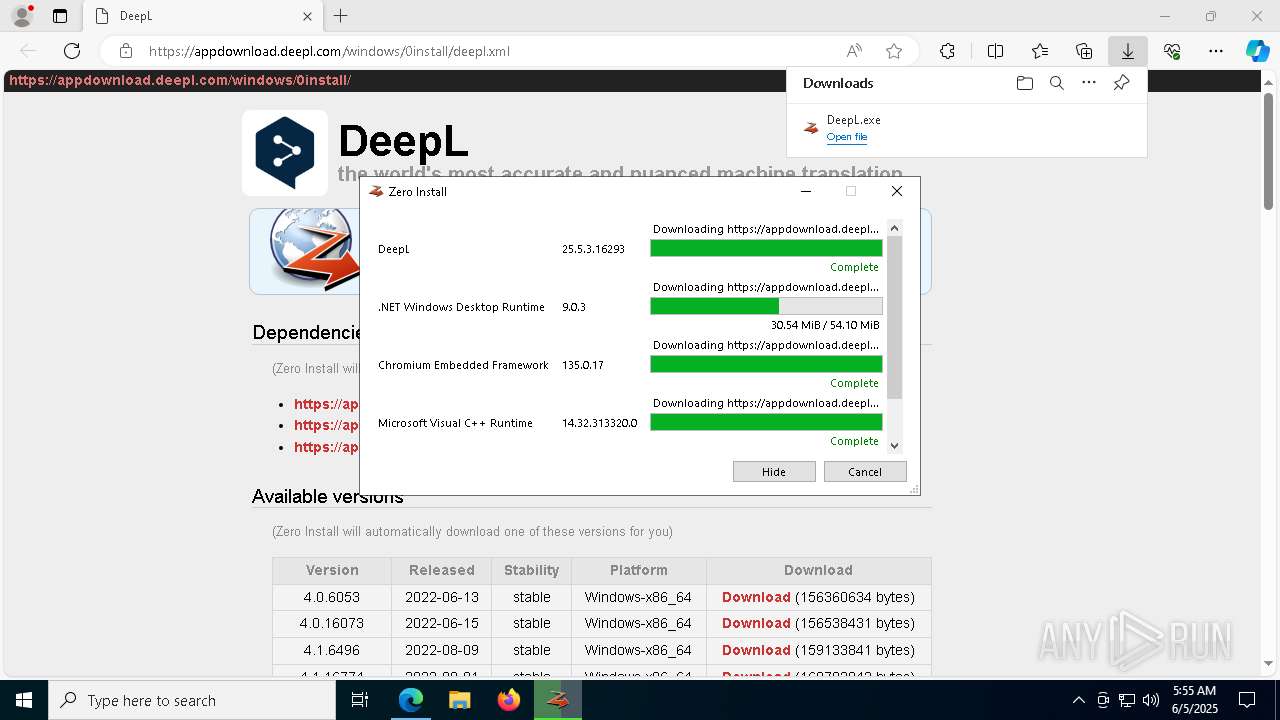Toggle the Downloads toolbar icon
1280x720 pixels.
coord(1127,51)
